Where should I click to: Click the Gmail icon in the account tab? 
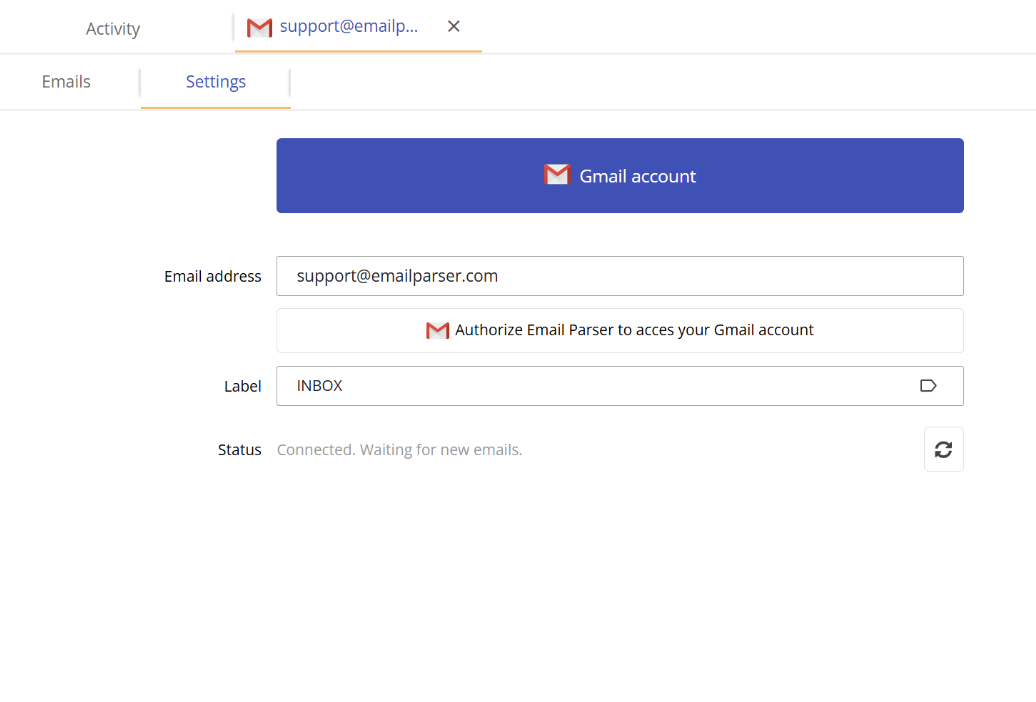[259, 26]
